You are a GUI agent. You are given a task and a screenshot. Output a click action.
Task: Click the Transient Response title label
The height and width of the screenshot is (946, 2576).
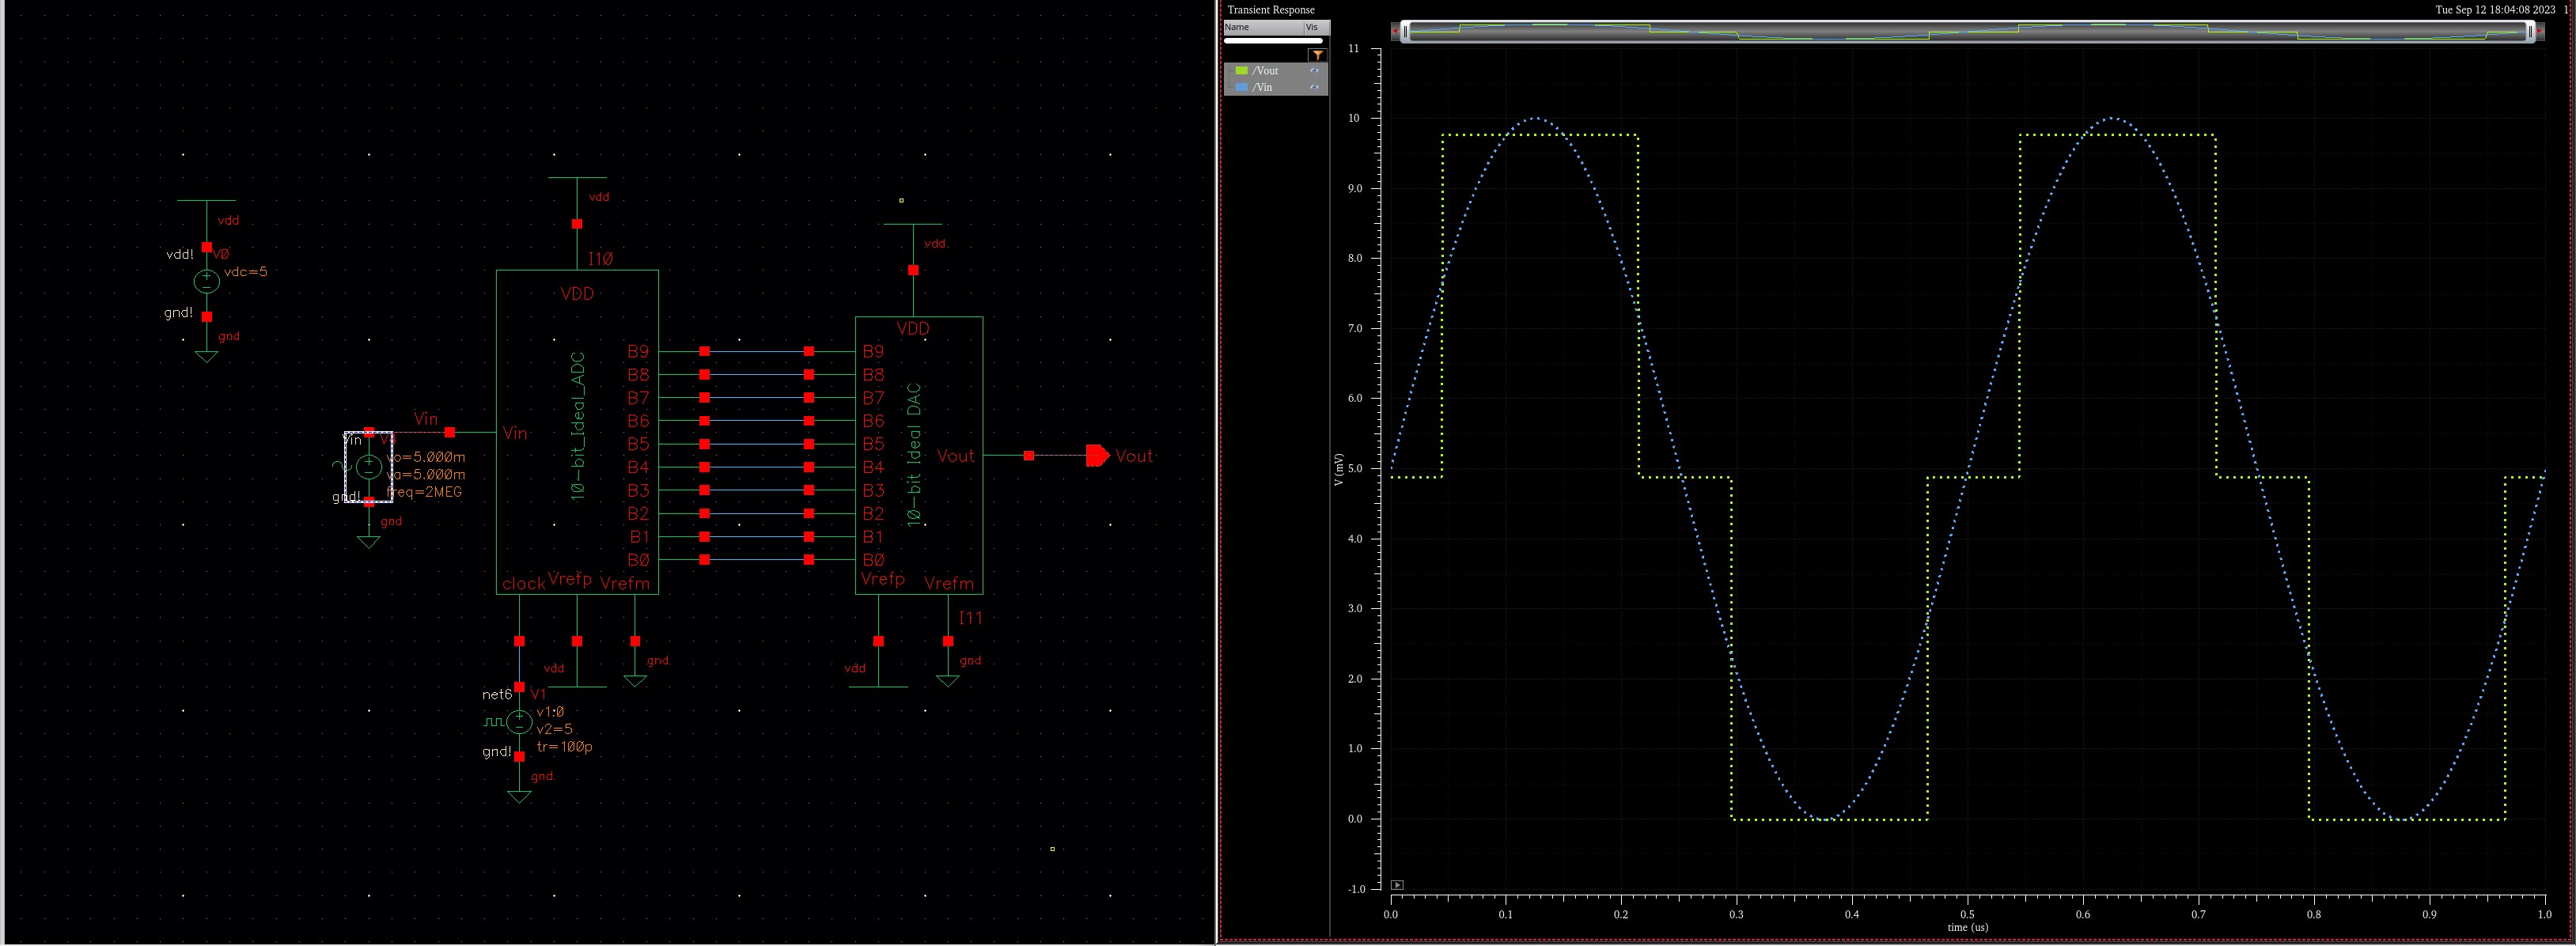1271,10
